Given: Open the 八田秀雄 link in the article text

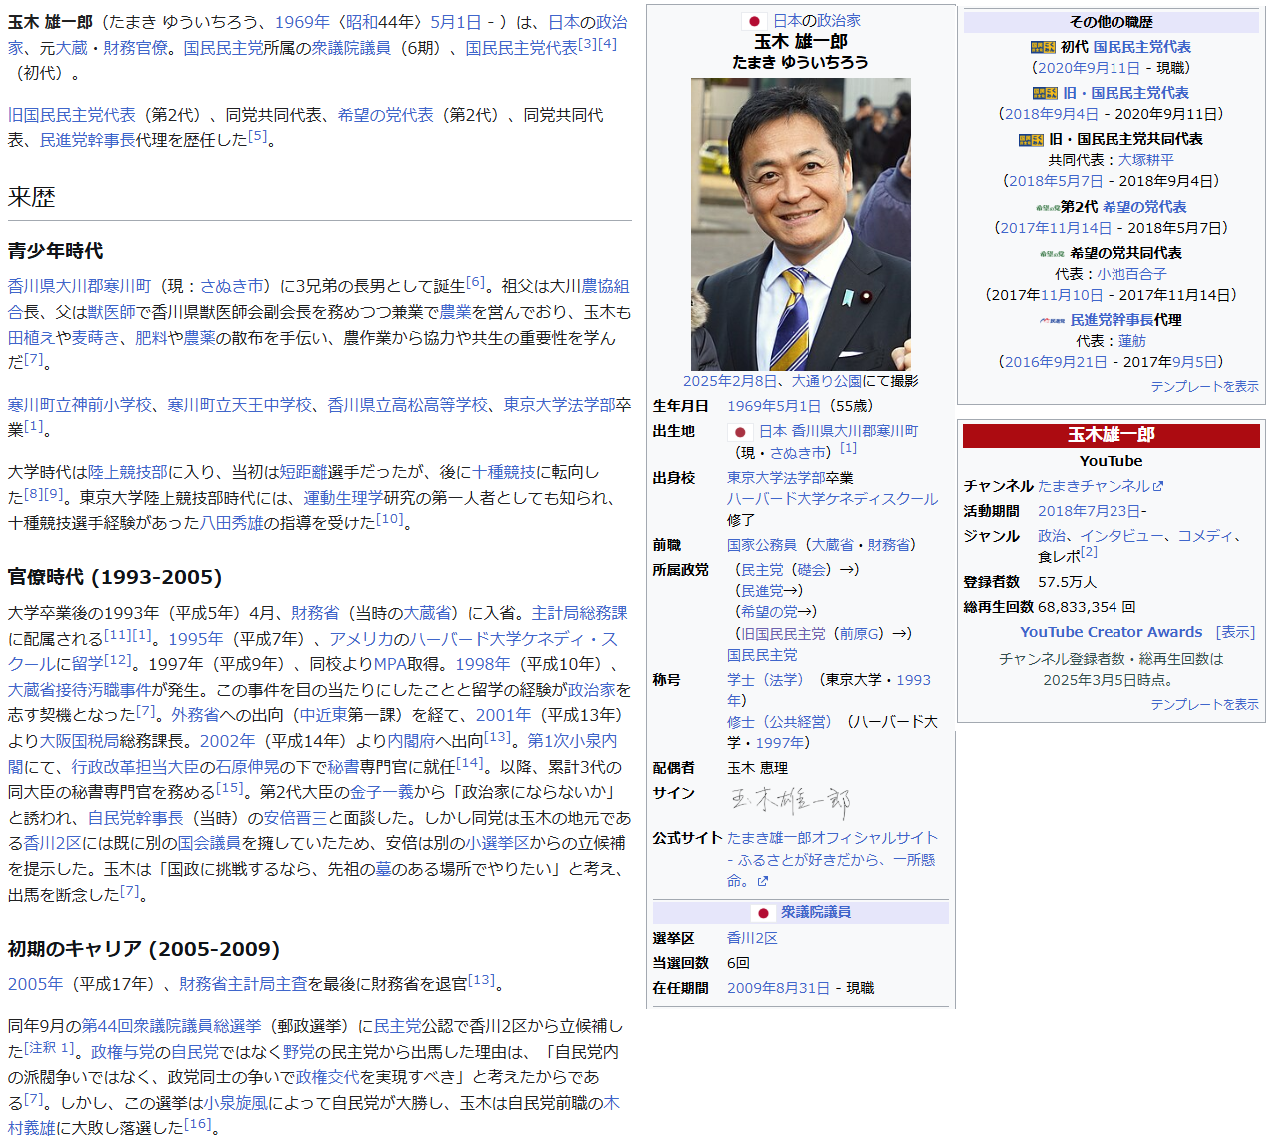Looking at the screenshot, I should [231, 523].
